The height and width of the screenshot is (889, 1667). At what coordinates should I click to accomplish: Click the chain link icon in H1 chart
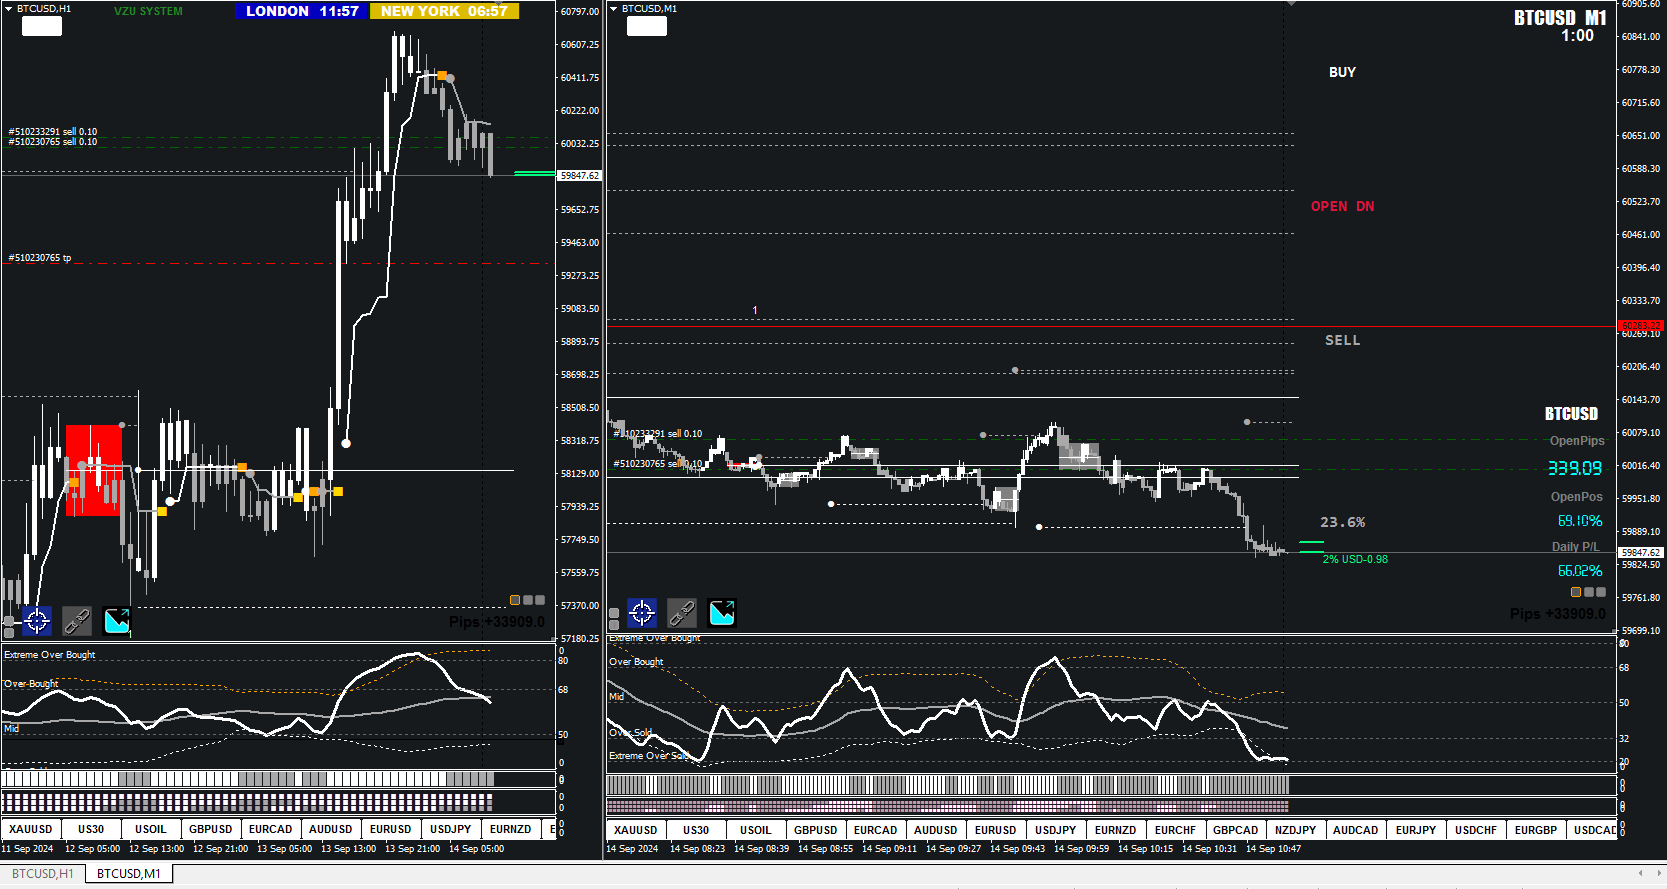click(x=77, y=621)
